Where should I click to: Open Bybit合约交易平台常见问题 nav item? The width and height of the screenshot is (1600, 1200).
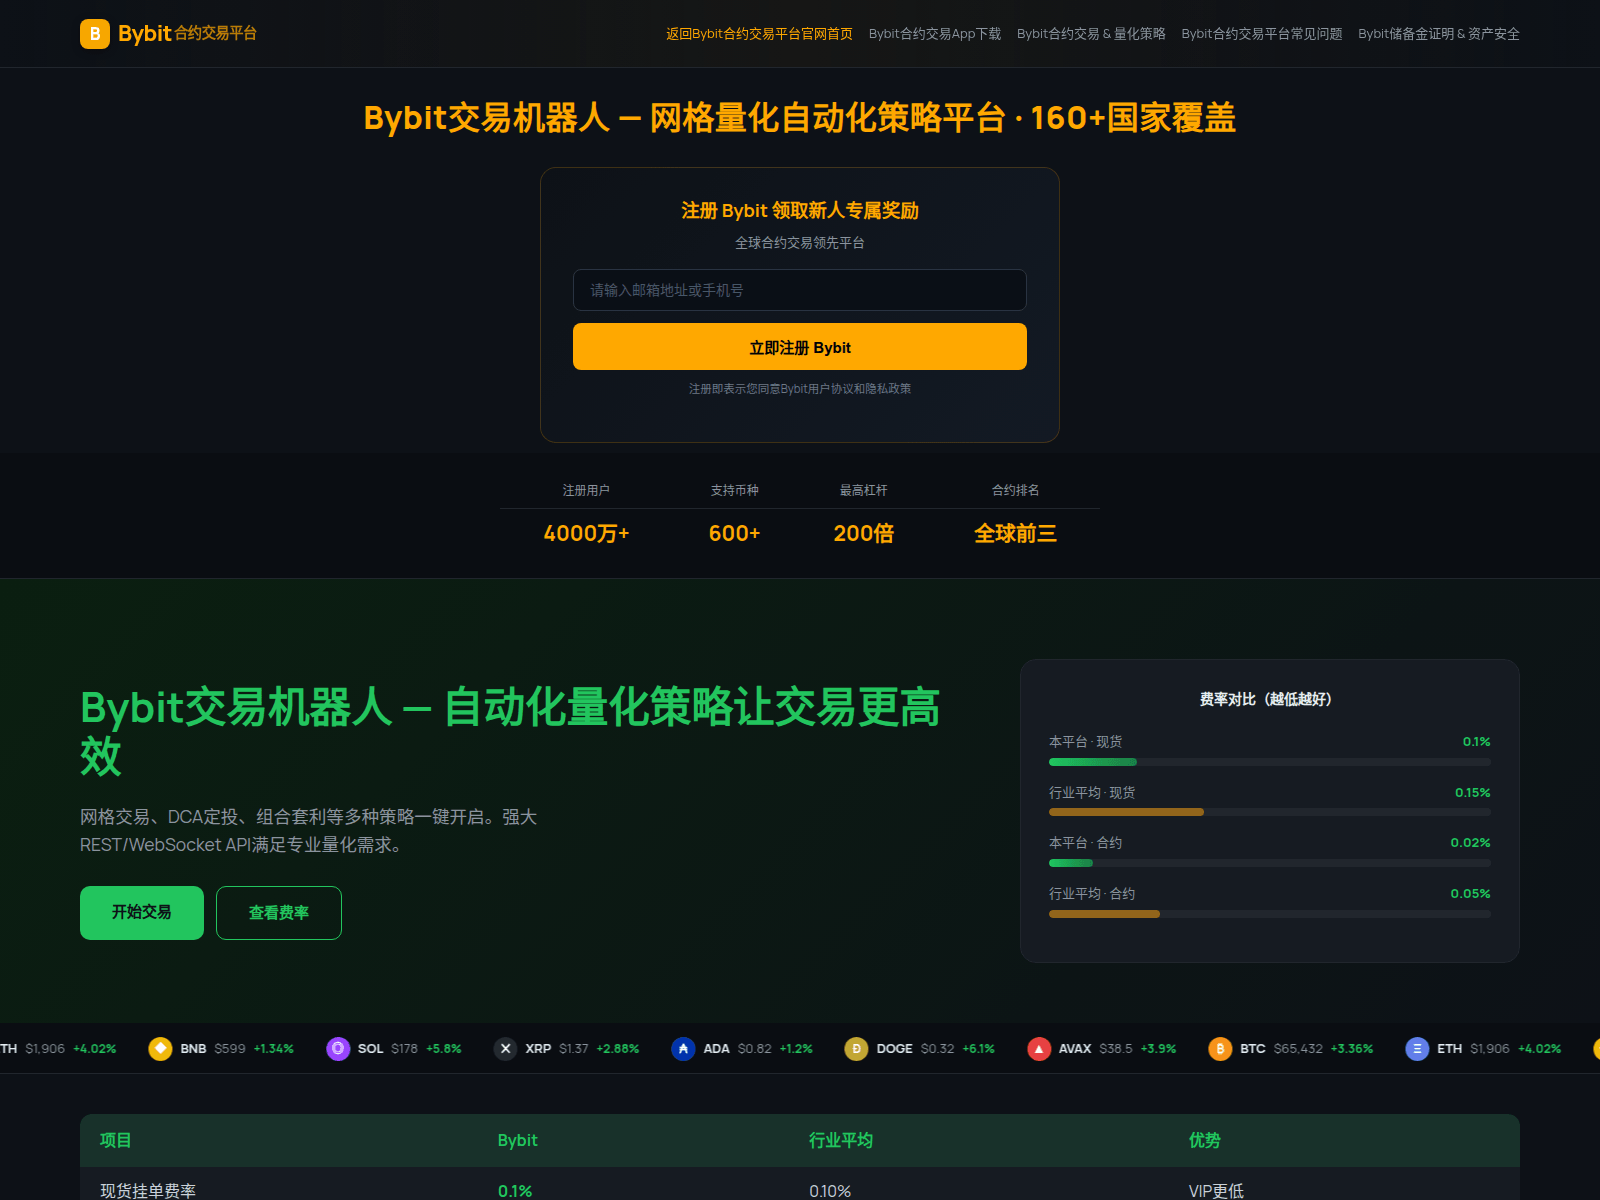(x=1262, y=34)
